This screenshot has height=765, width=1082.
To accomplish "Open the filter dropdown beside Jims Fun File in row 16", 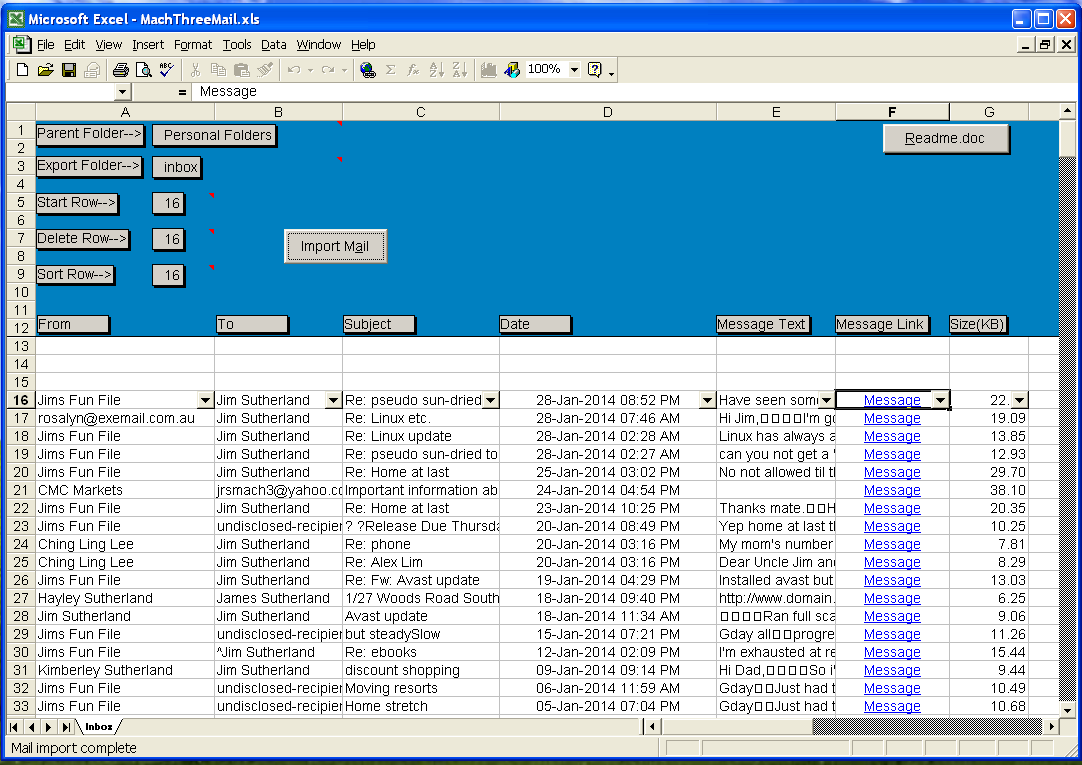I will tap(205, 400).
